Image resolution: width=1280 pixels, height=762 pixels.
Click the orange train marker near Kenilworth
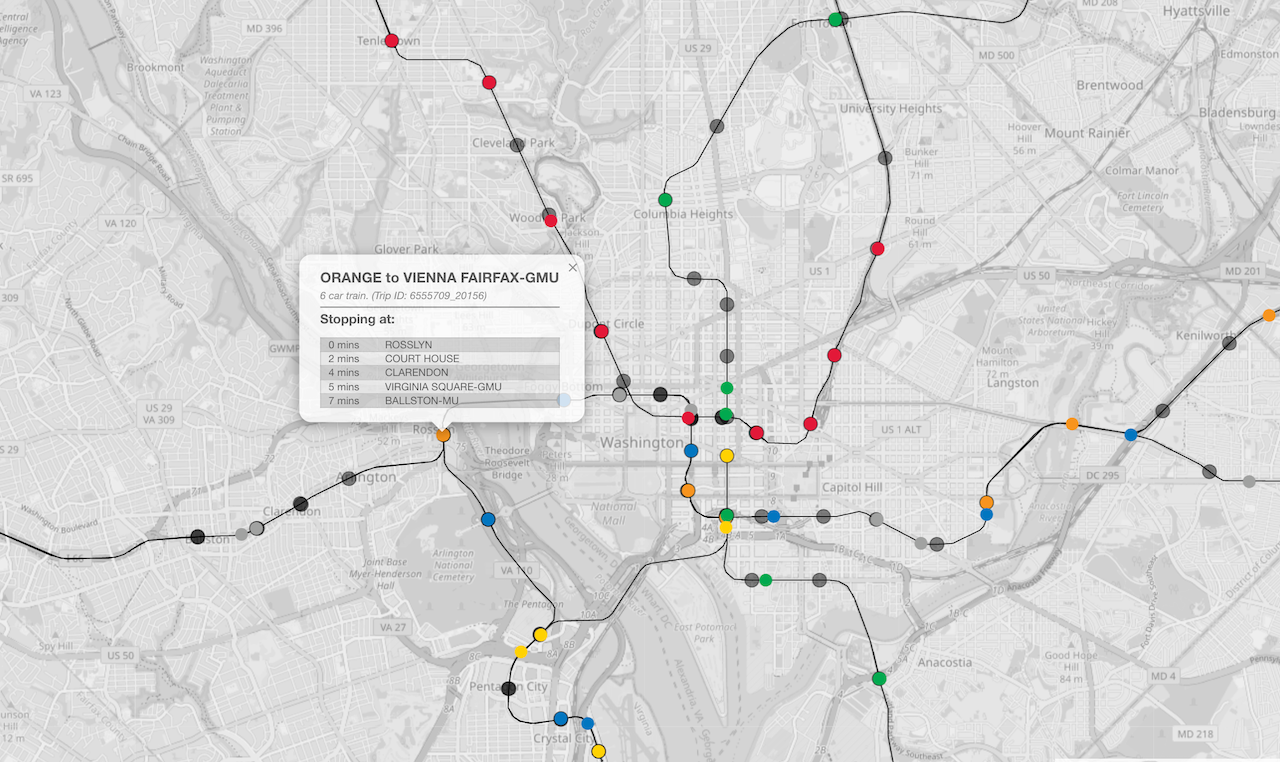pos(1269,315)
